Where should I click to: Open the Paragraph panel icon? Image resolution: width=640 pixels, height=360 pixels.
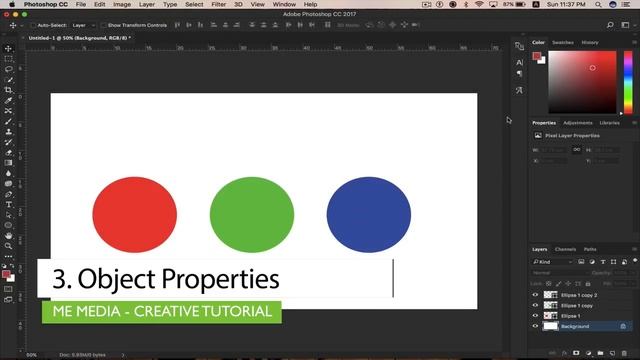519,73
